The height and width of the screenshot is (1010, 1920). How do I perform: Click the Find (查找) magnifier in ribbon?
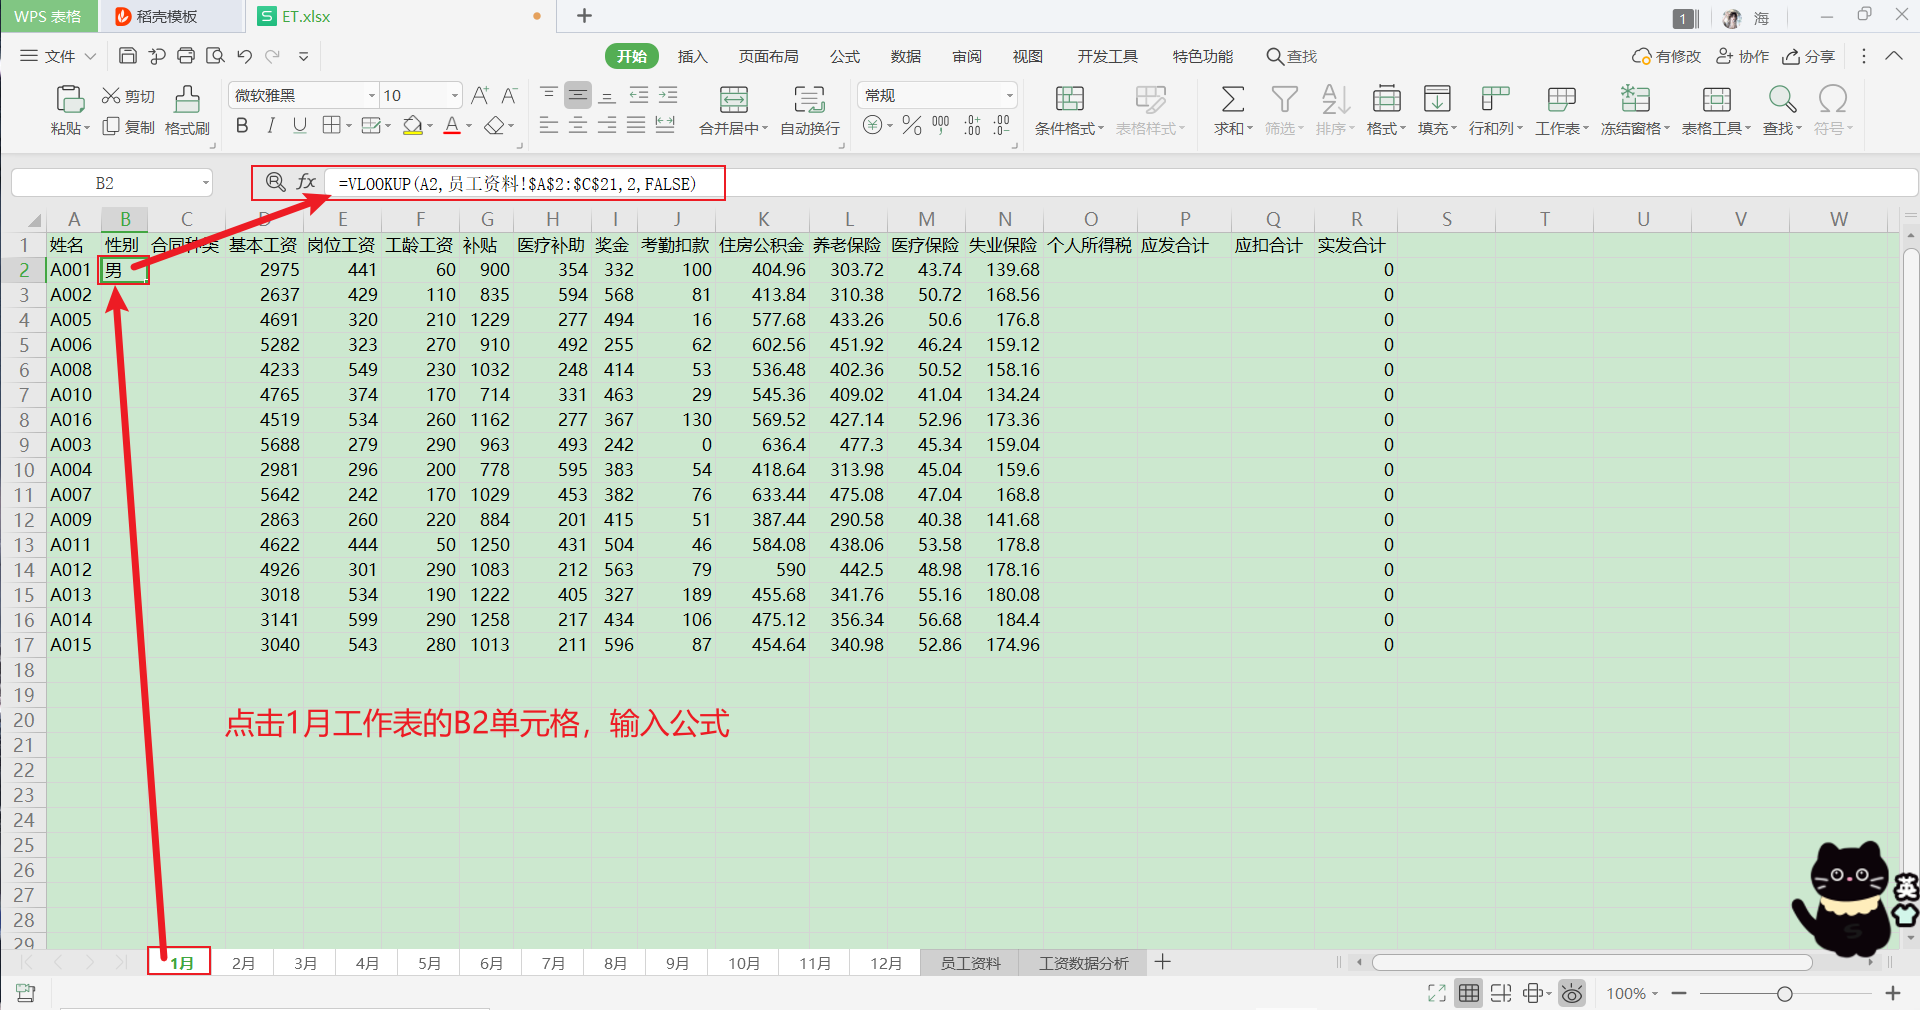click(x=1782, y=99)
